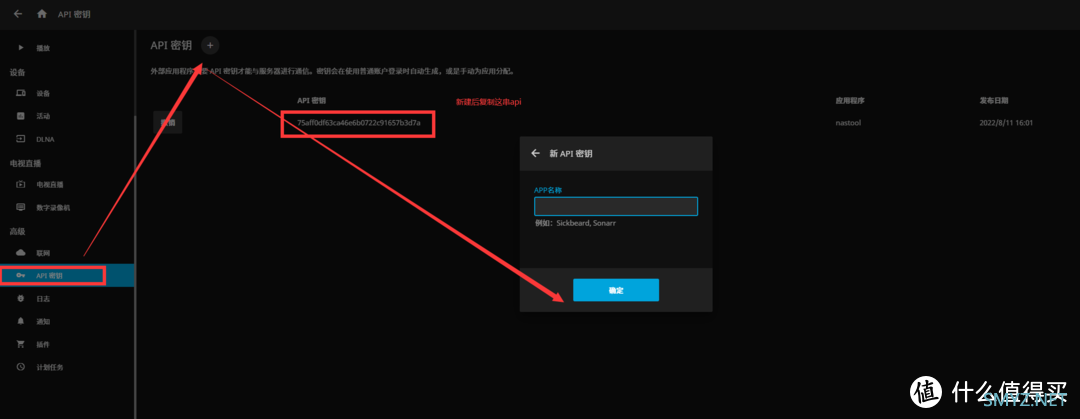Click the 应用程序 column header
The width and height of the screenshot is (1080, 419).
[850, 101]
